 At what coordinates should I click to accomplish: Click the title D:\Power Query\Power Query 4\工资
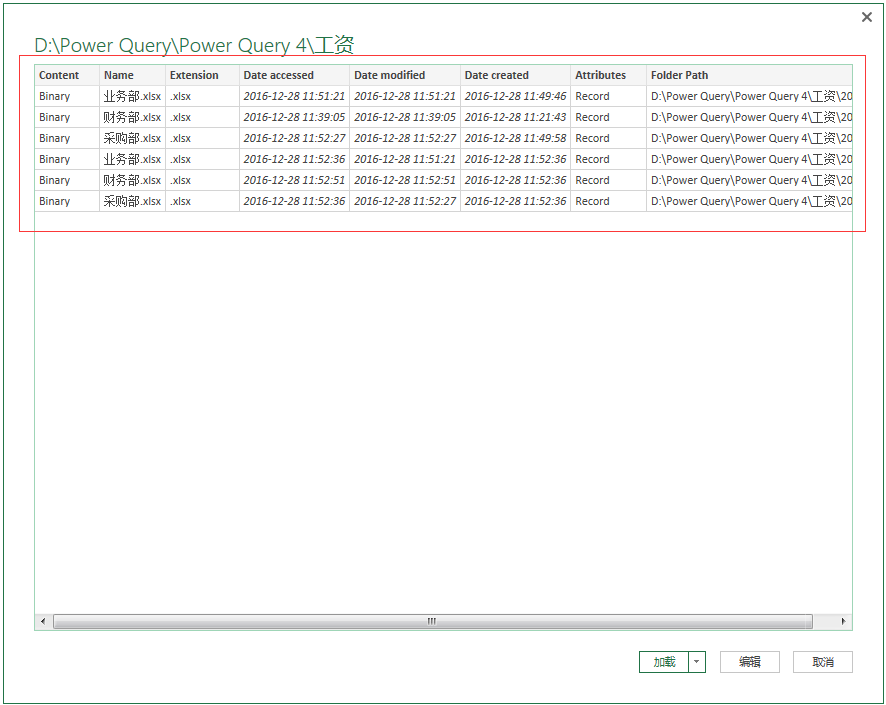coord(194,45)
